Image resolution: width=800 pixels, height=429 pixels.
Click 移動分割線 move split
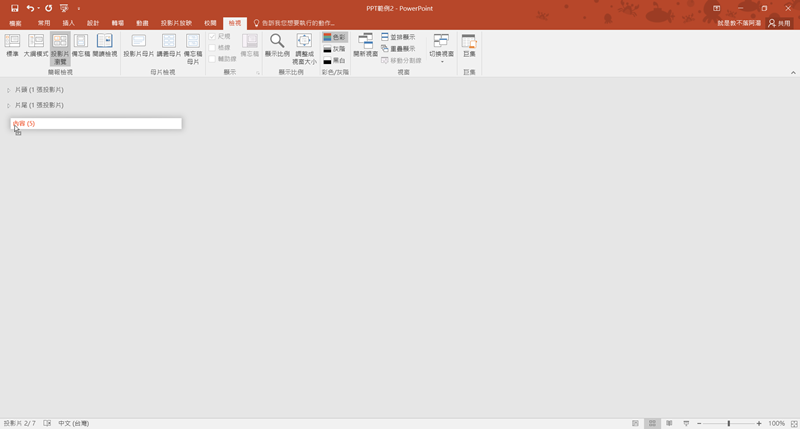(401, 60)
